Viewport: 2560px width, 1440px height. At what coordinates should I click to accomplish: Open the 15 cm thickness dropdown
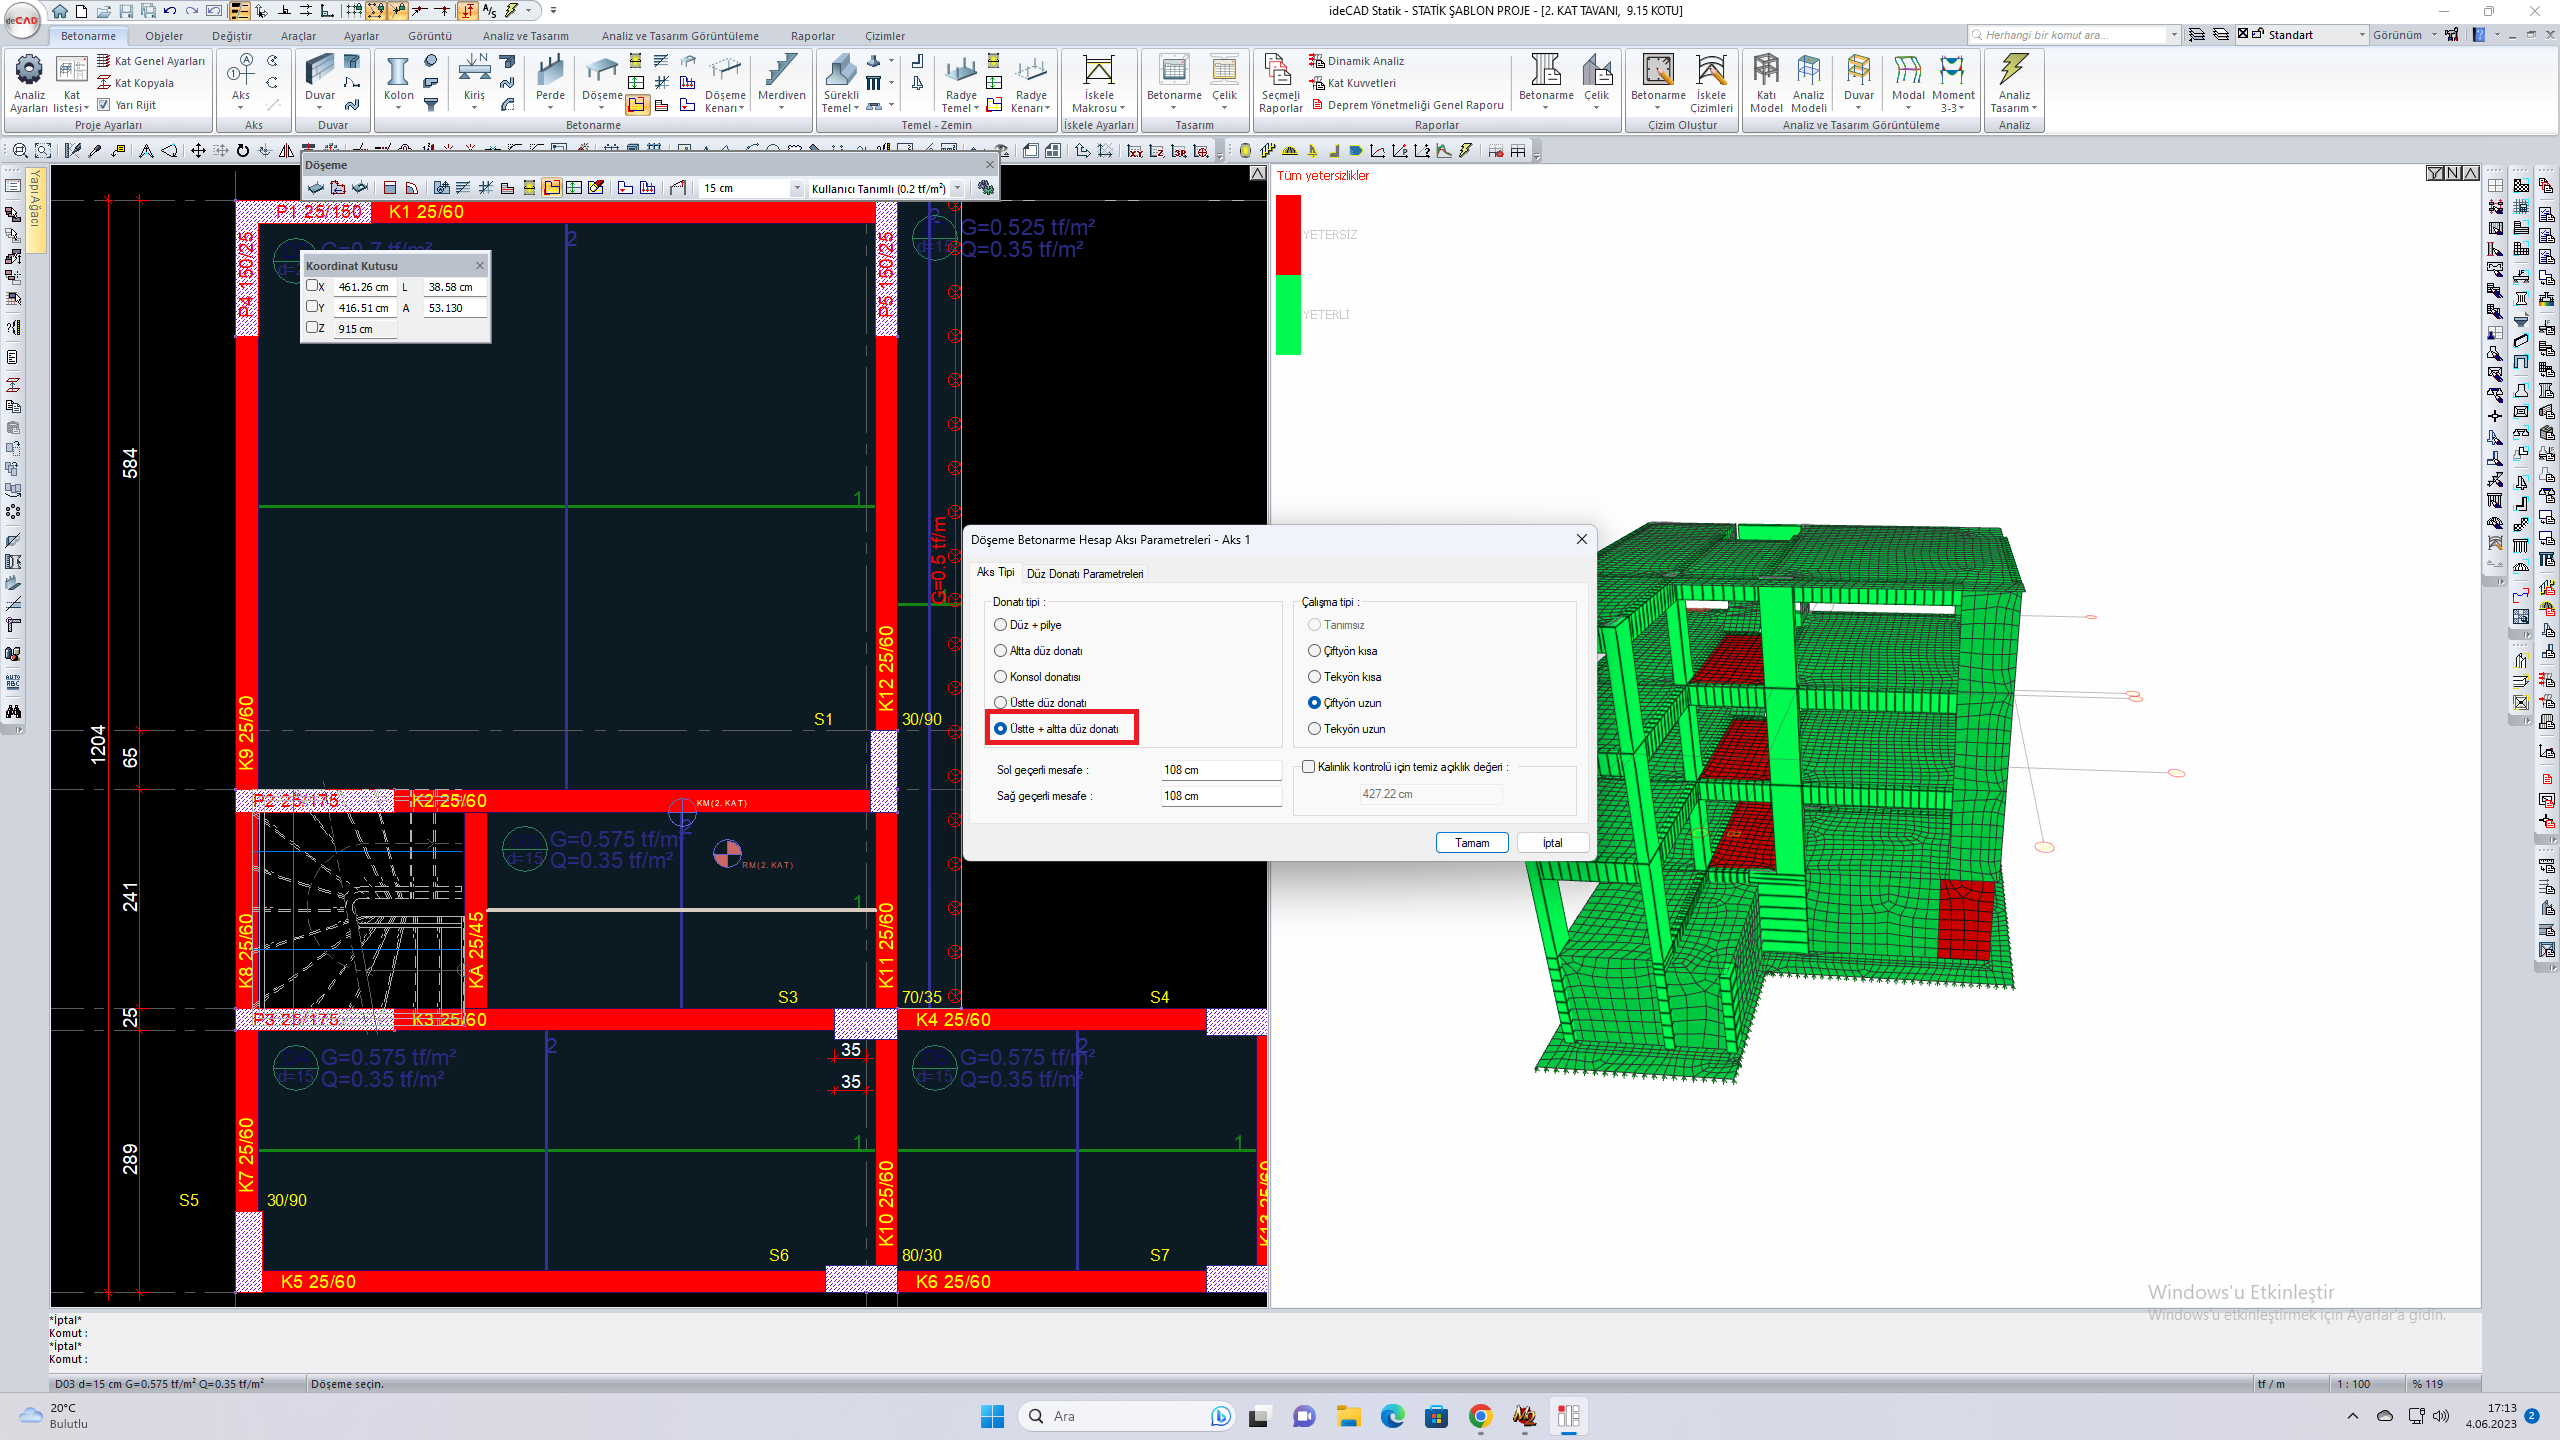797,188
